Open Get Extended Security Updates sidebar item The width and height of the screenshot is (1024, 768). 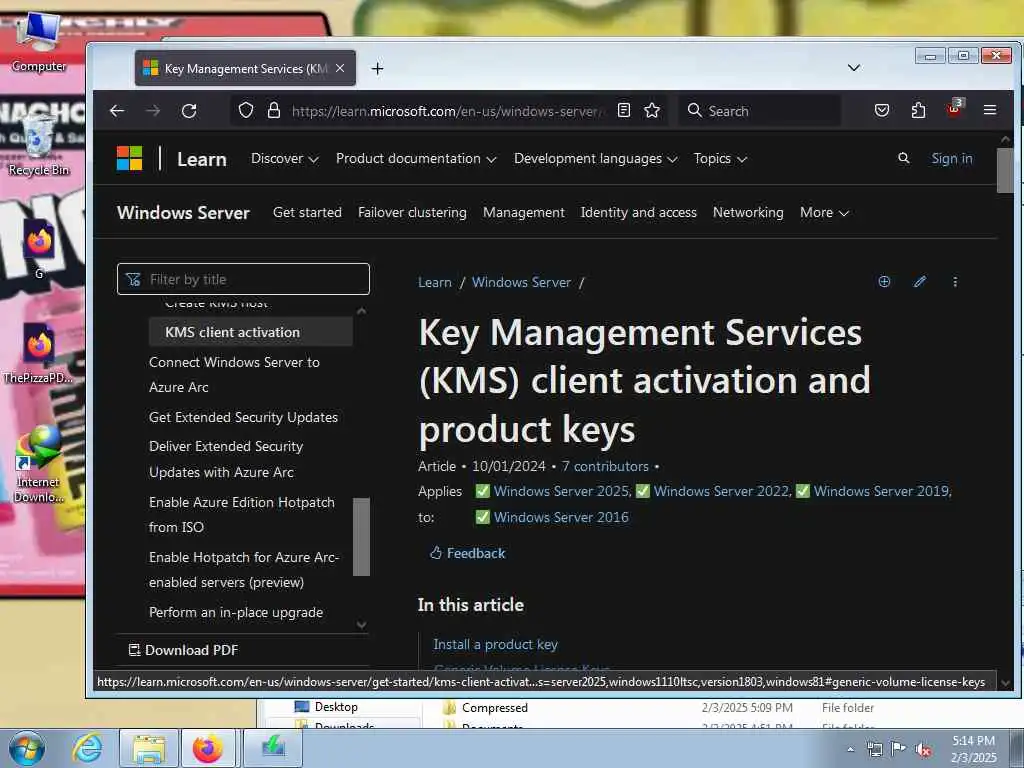243,417
